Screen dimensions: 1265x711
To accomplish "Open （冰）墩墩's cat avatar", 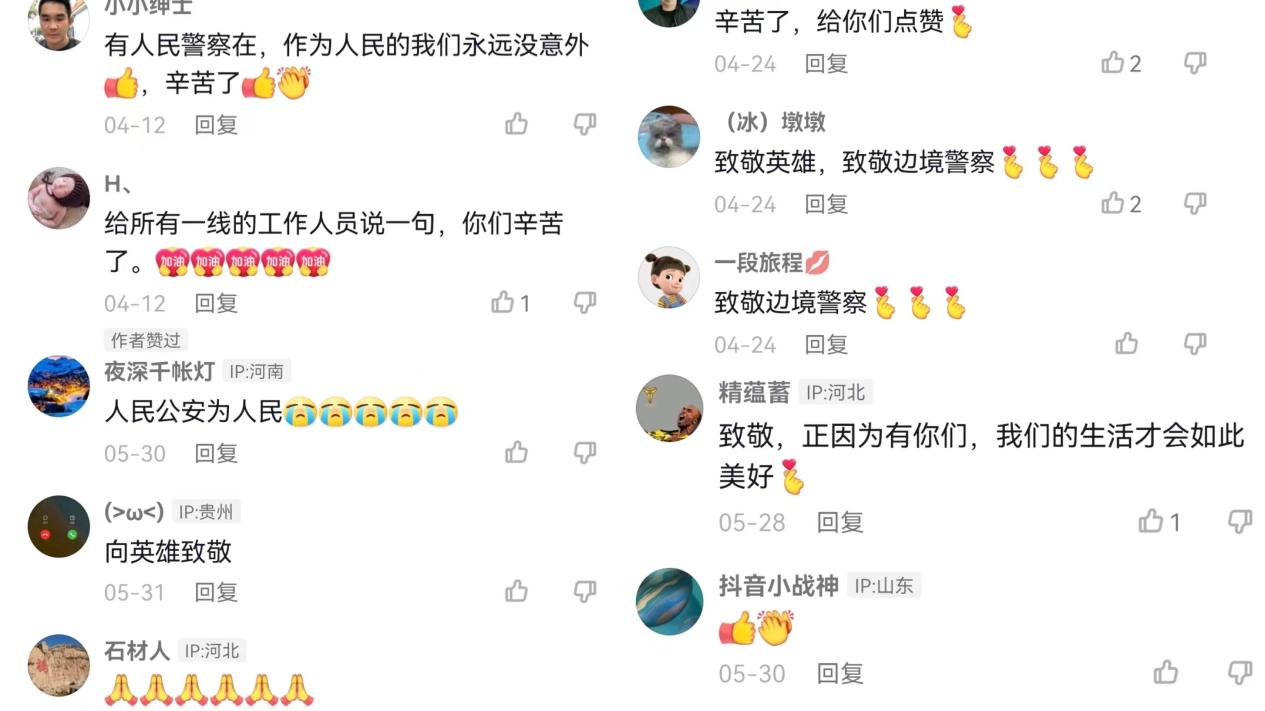I will click(x=669, y=137).
